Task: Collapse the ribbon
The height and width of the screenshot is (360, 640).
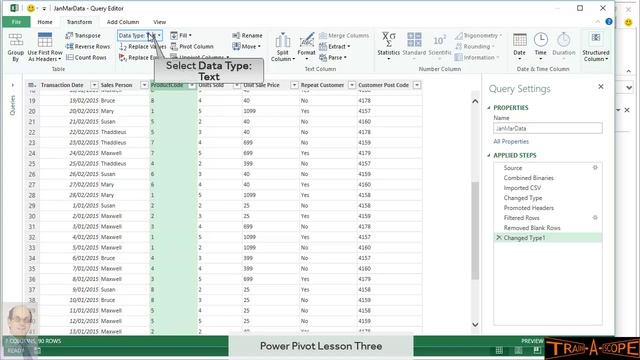Action: 597,22
